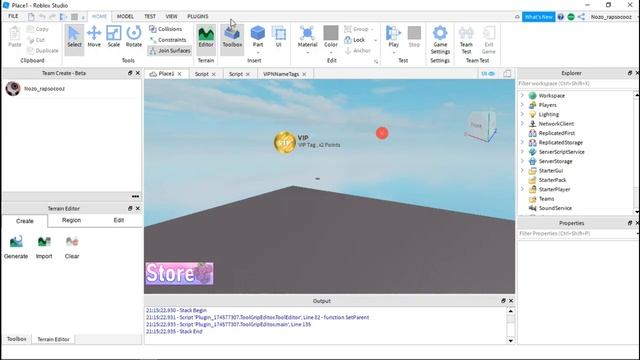Select Teams in Explorer
640x360 pixels.
(x=546, y=199)
